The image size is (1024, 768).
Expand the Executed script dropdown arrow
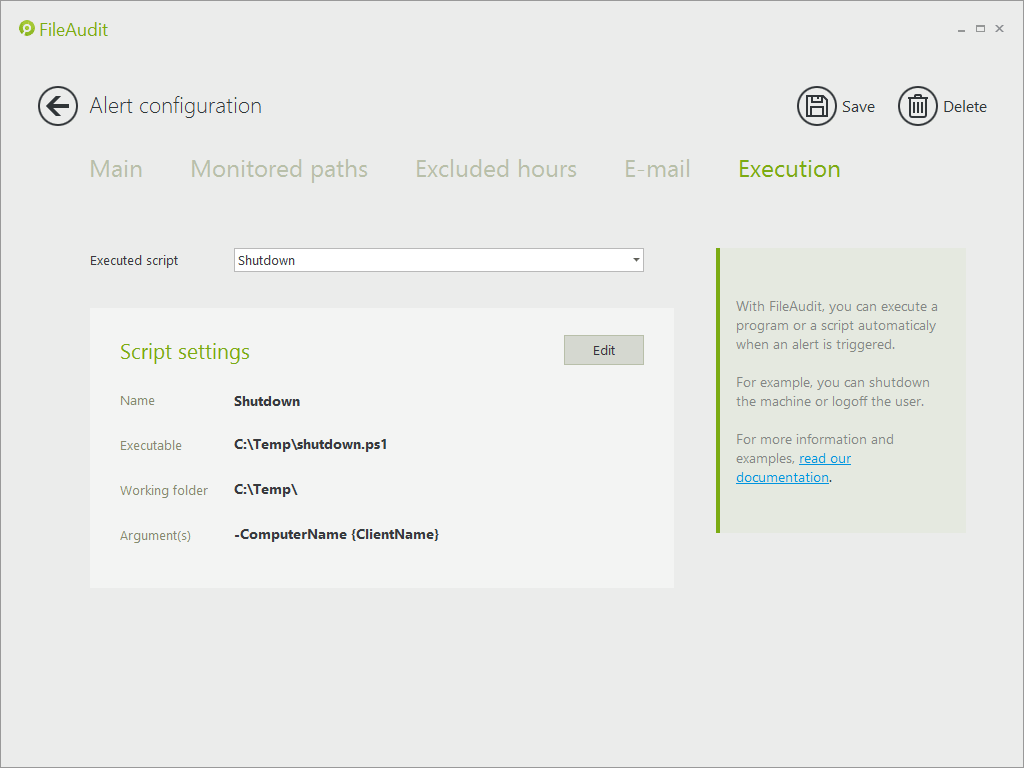click(x=636, y=261)
